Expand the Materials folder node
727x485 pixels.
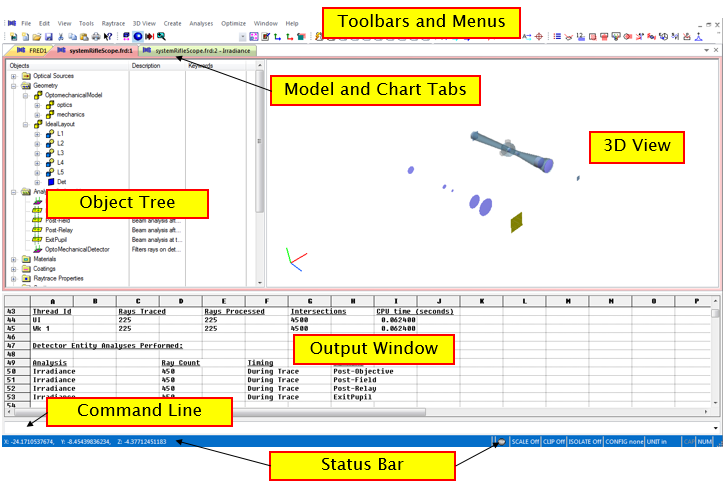(14, 259)
